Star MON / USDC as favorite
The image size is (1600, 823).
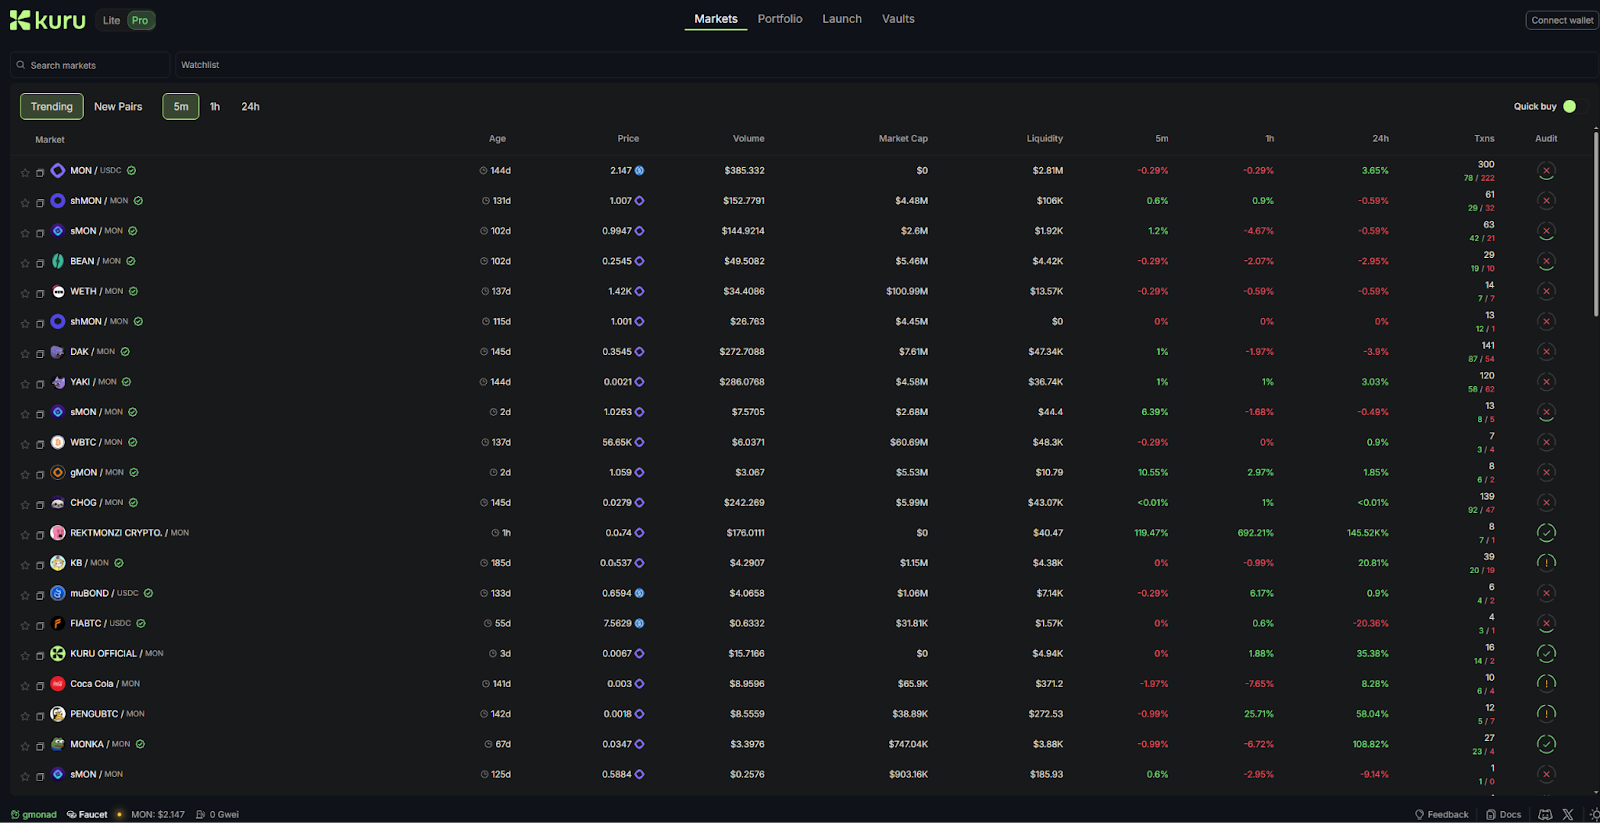click(25, 173)
